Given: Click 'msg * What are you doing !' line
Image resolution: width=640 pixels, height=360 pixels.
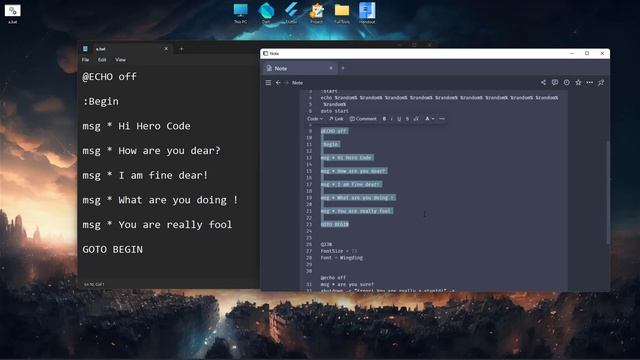Looking at the screenshot, I should (x=160, y=200).
